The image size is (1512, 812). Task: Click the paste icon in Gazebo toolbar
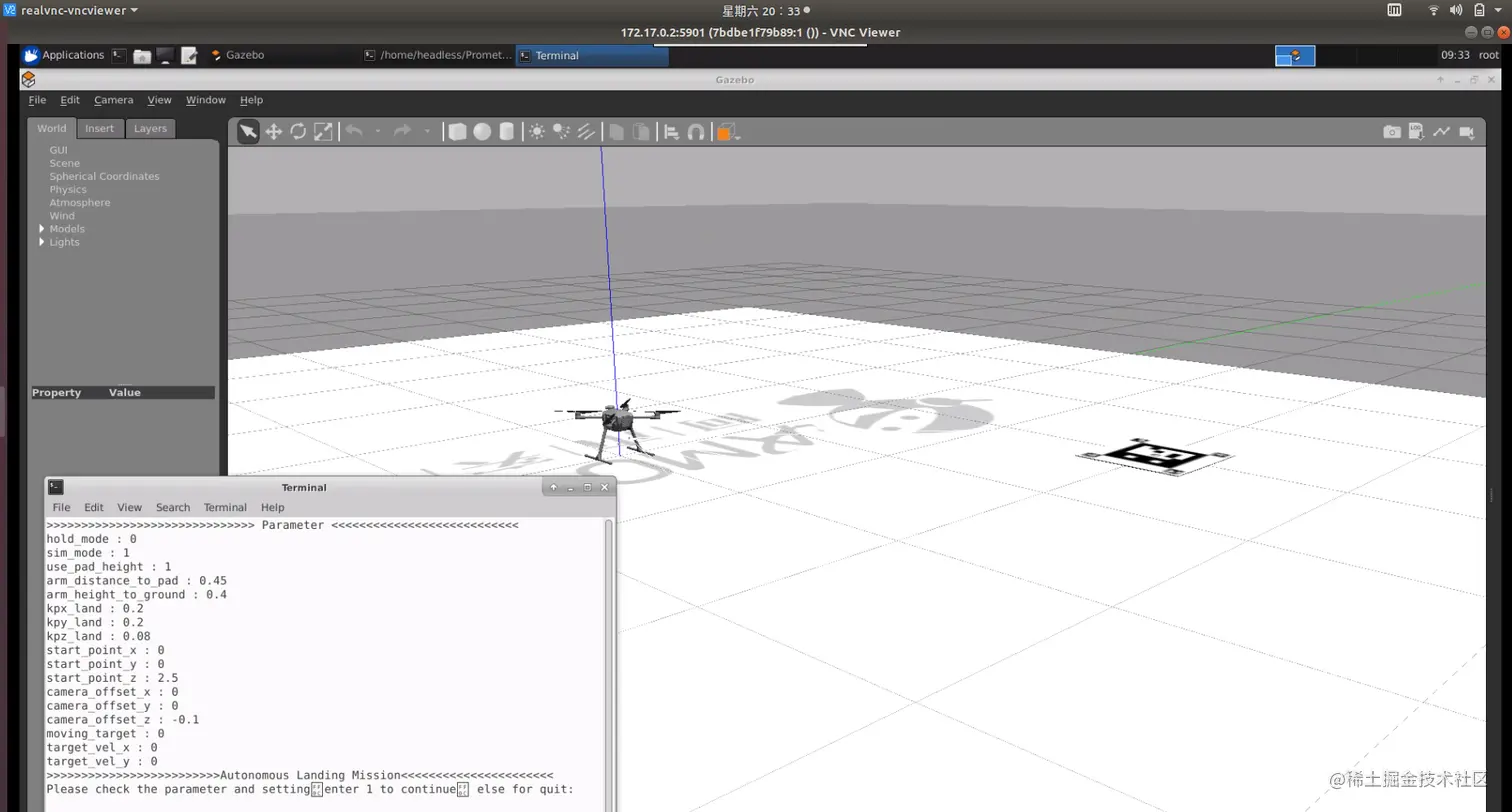pos(641,131)
